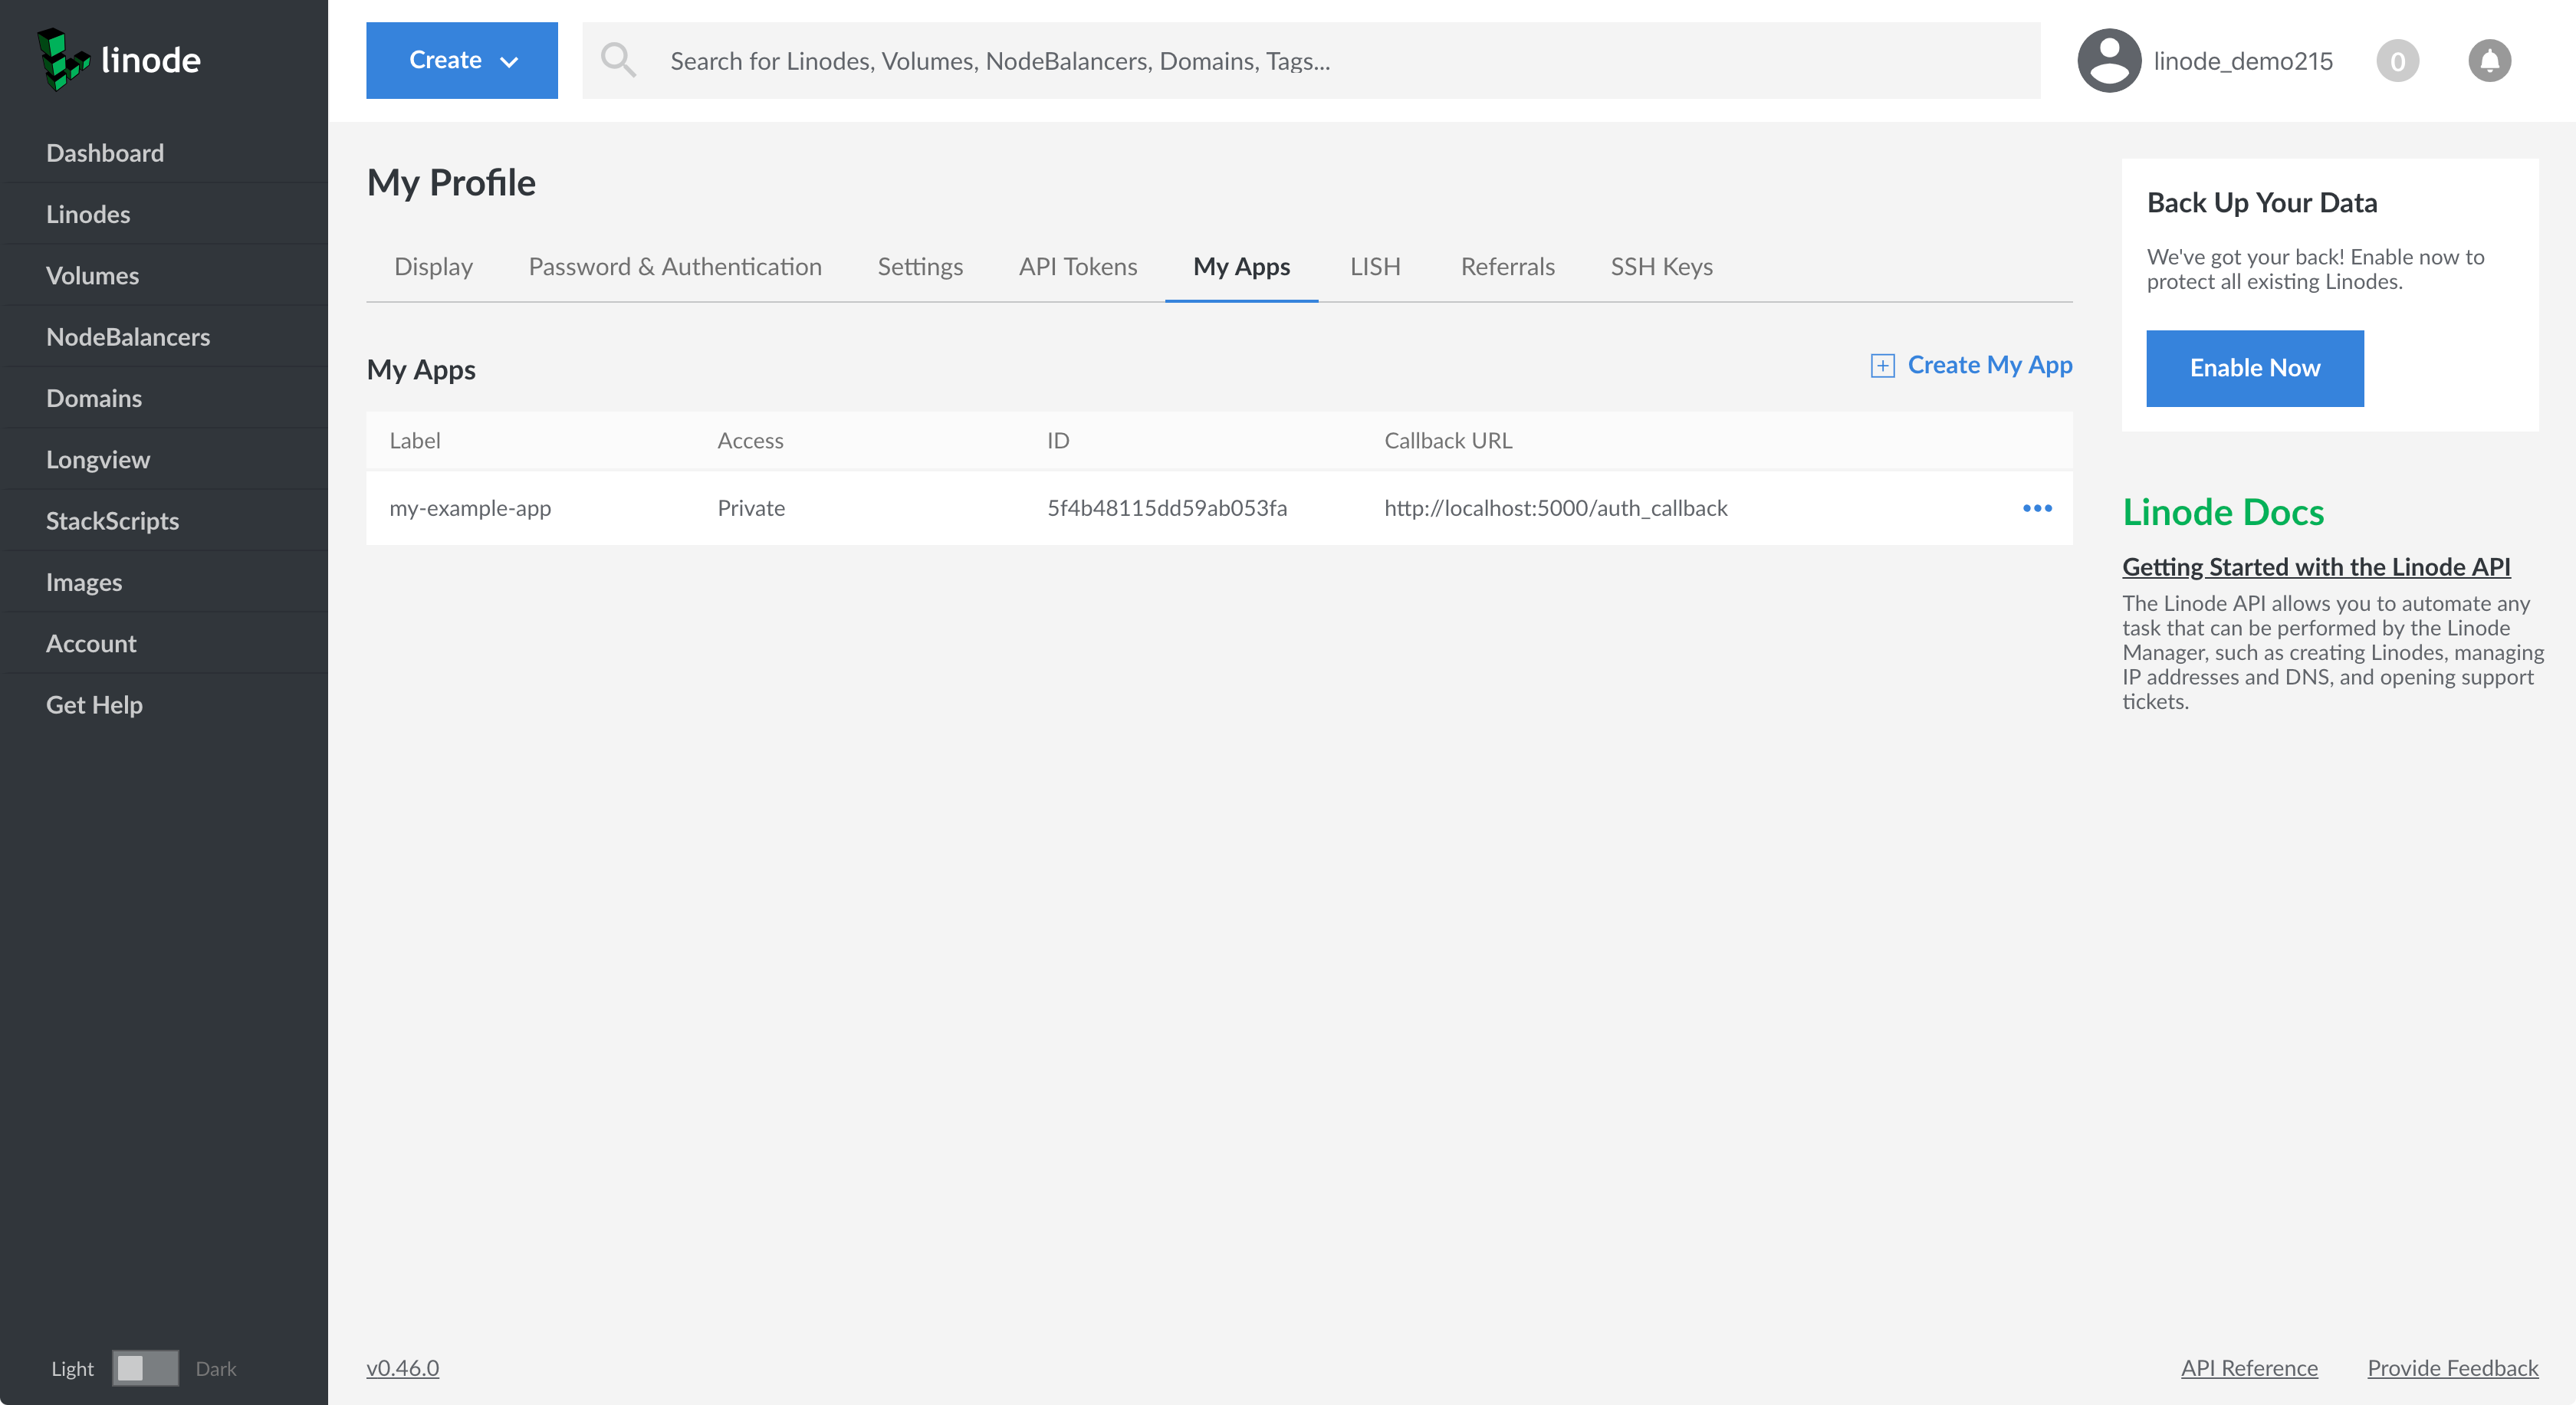Screen dimensions: 2576x1405
Task: Click the plus icon next to Create My App
Action: click(1883, 365)
